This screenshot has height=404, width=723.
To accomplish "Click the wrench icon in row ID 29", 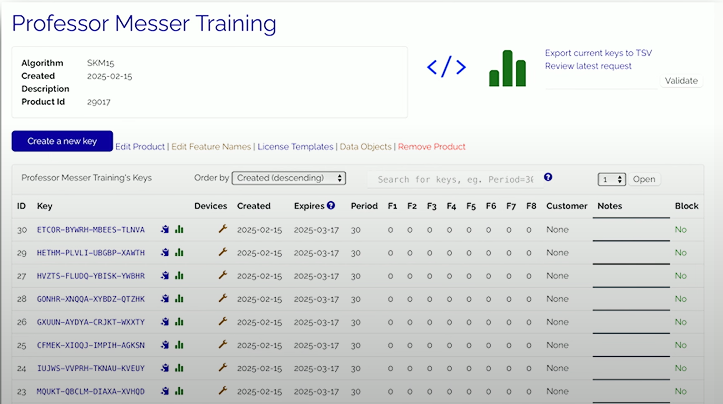I will (x=223, y=252).
